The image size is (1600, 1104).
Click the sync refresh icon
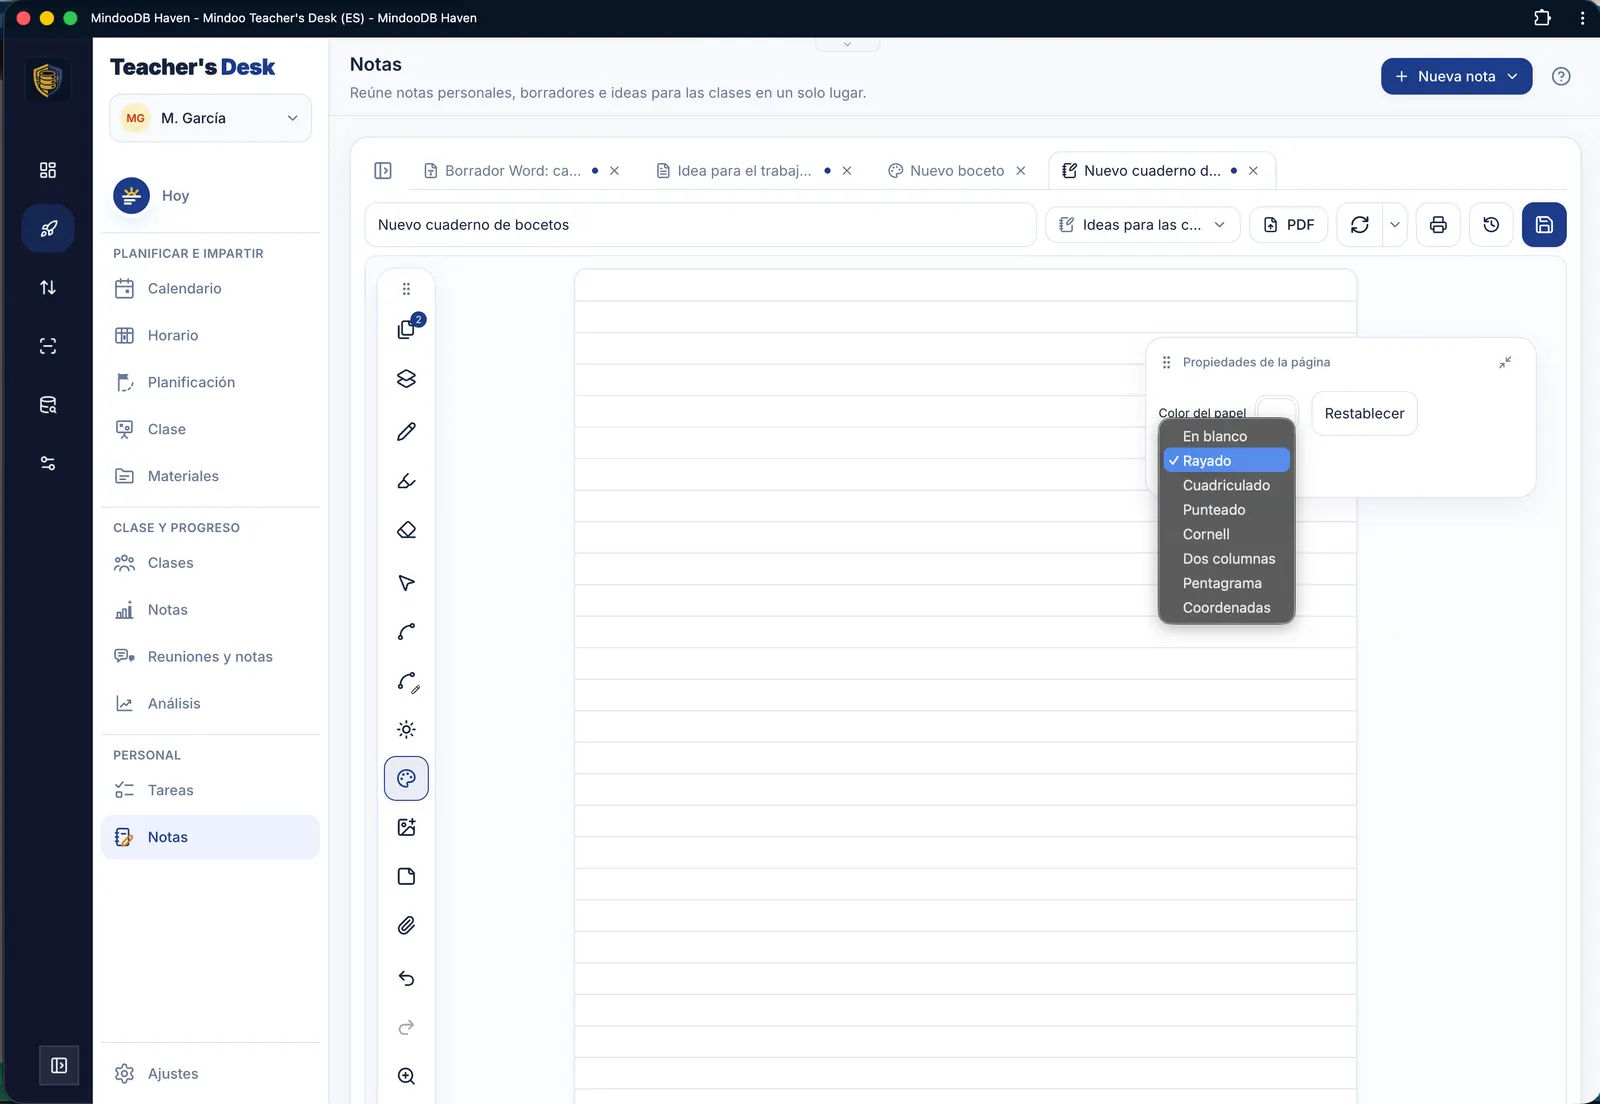(x=1360, y=225)
